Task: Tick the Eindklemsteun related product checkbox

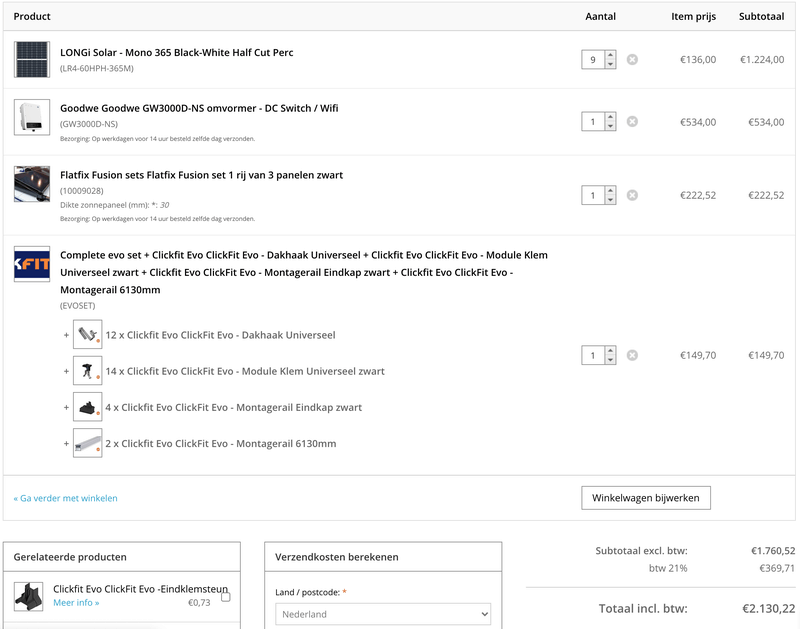Action: click(226, 597)
